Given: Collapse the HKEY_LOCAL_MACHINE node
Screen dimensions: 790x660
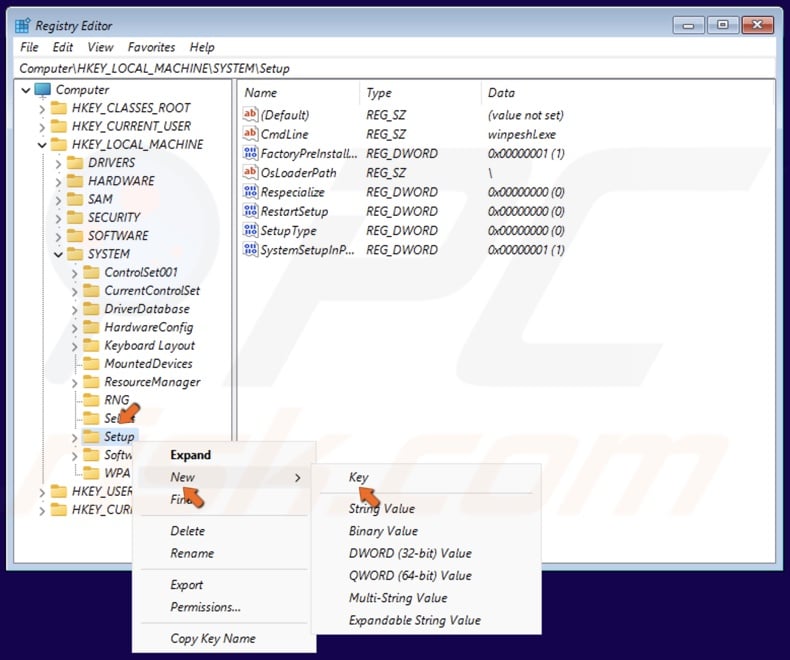Looking at the screenshot, I should [42, 146].
